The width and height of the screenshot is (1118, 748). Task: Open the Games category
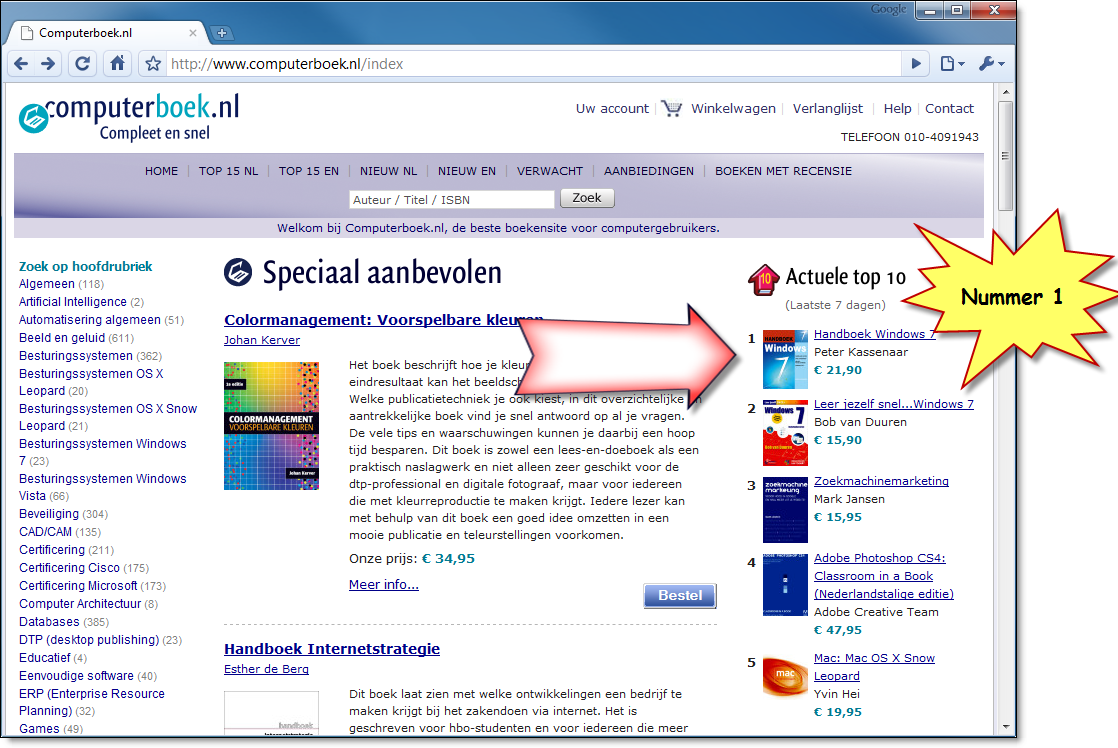pos(39,728)
